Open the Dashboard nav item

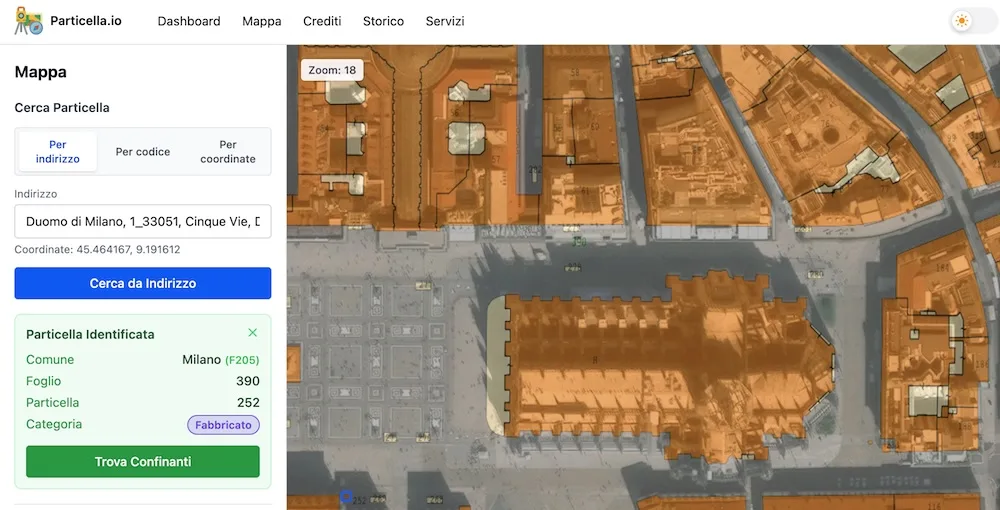(189, 21)
